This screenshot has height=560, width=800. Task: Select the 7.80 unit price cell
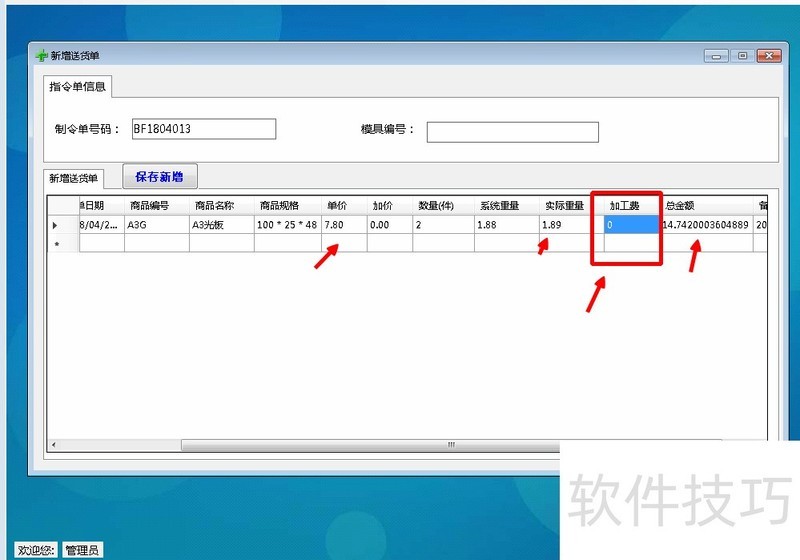(x=344, y=224)
